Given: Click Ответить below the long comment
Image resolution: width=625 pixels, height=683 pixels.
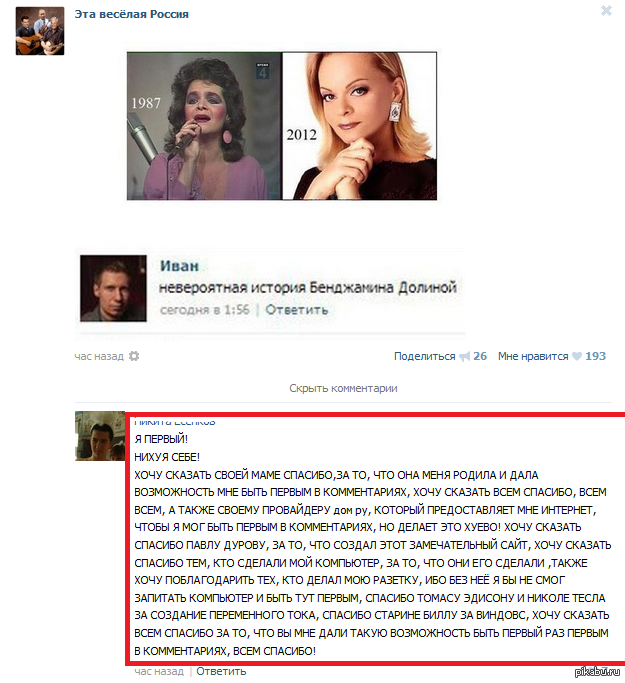Looking at the screenshot, I should tap(221, 671).
